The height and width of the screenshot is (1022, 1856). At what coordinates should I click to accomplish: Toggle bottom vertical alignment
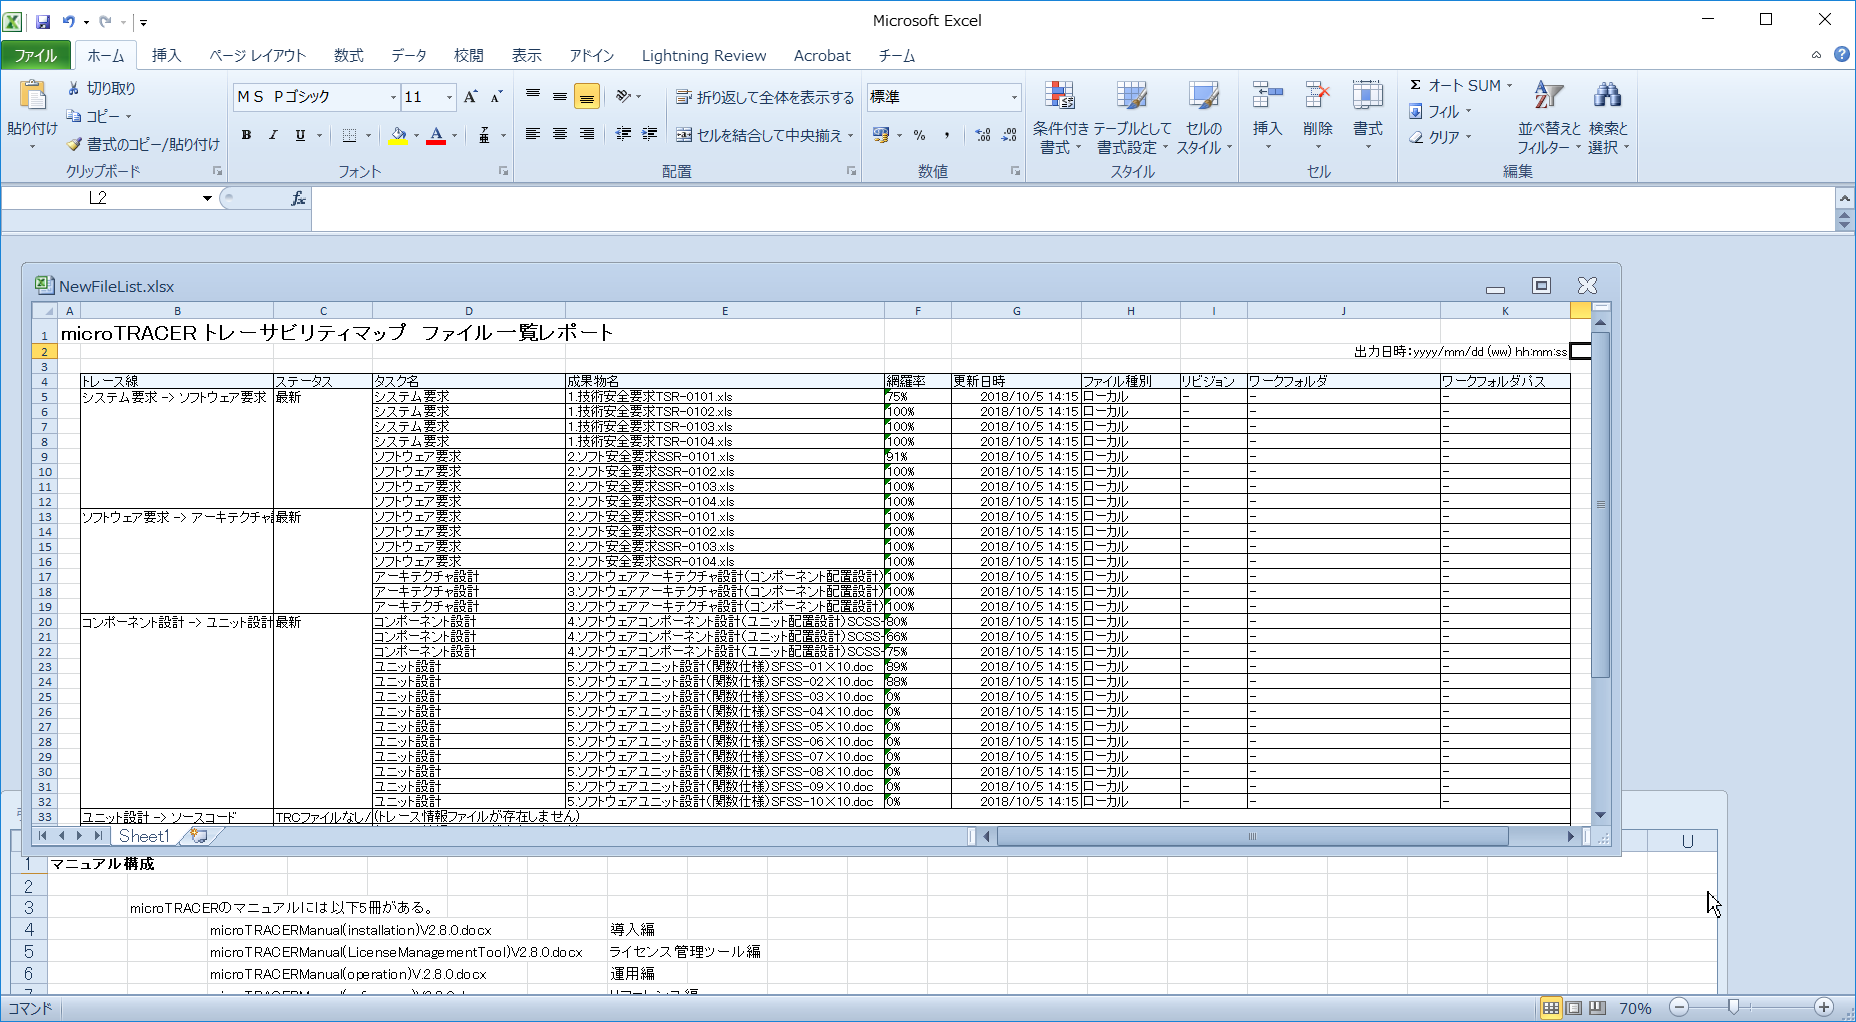click(x=587, y=97)
